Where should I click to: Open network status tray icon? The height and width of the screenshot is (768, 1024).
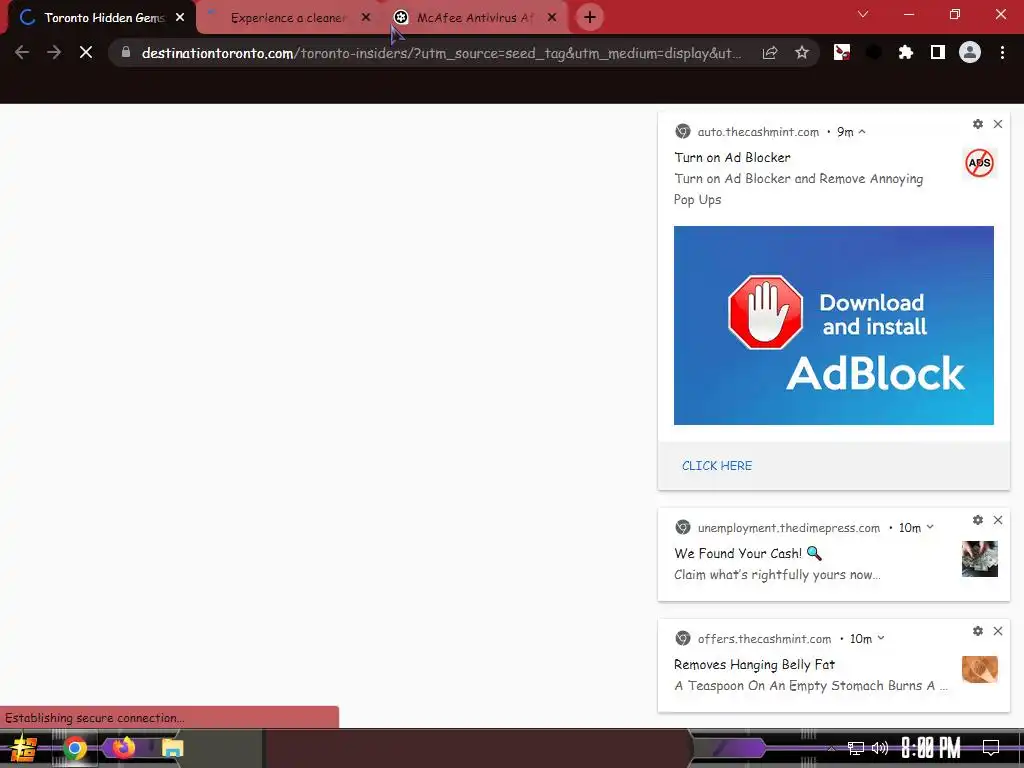(x=856, y=748)
